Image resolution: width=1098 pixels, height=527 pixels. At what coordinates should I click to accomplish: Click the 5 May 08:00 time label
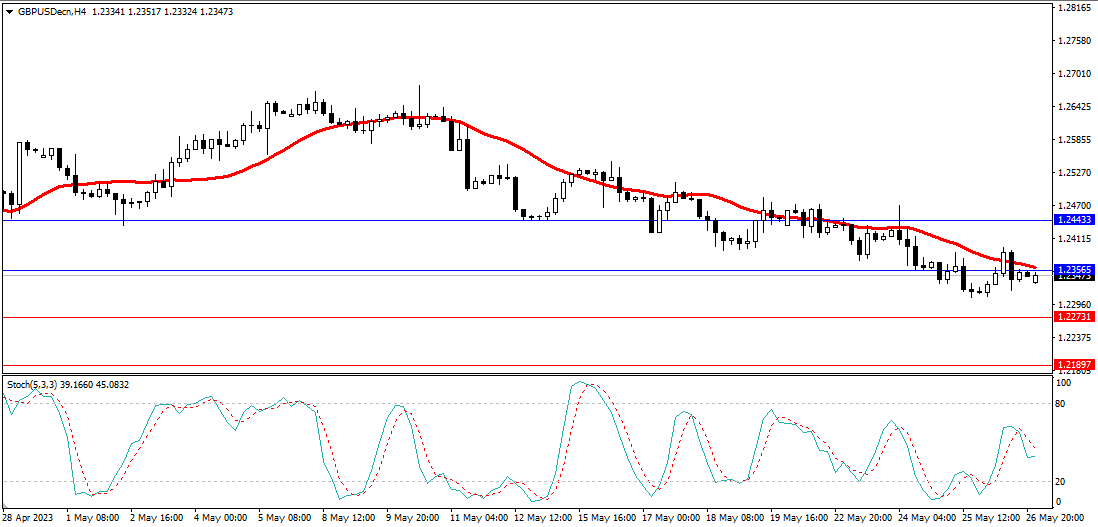tap(283, 519)
